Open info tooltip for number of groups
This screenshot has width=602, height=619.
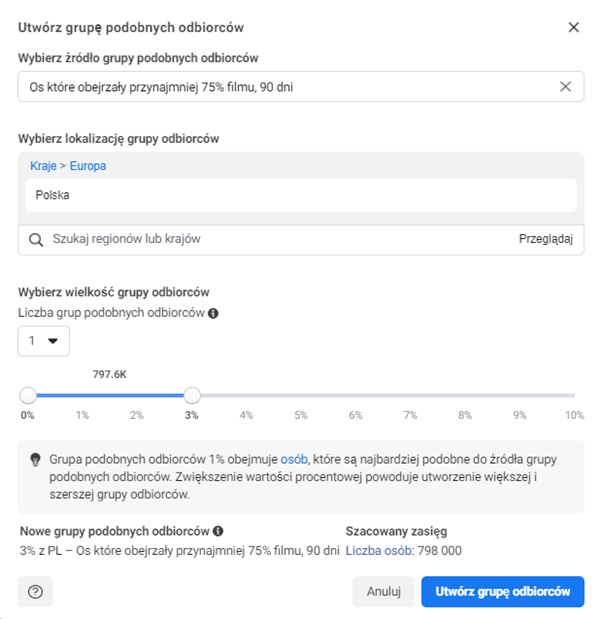pyautogui.click(x=213, y=313)
